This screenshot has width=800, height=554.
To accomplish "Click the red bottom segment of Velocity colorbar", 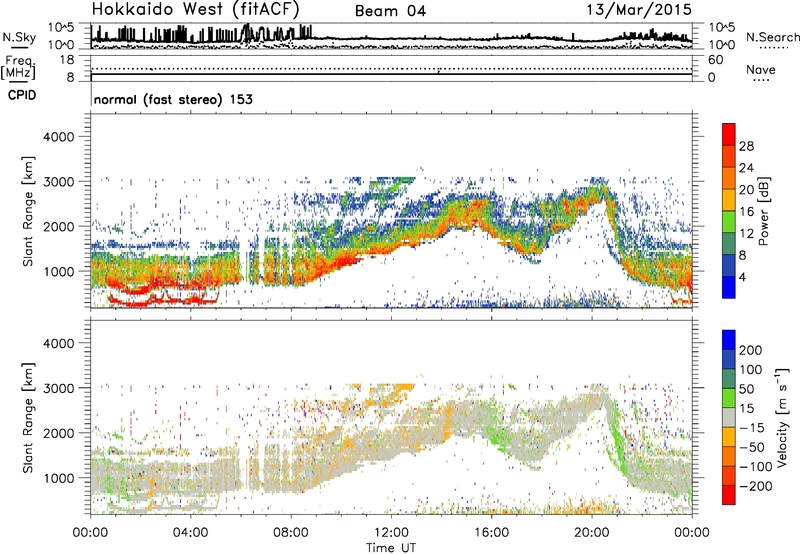I will (x=729, y=495).
